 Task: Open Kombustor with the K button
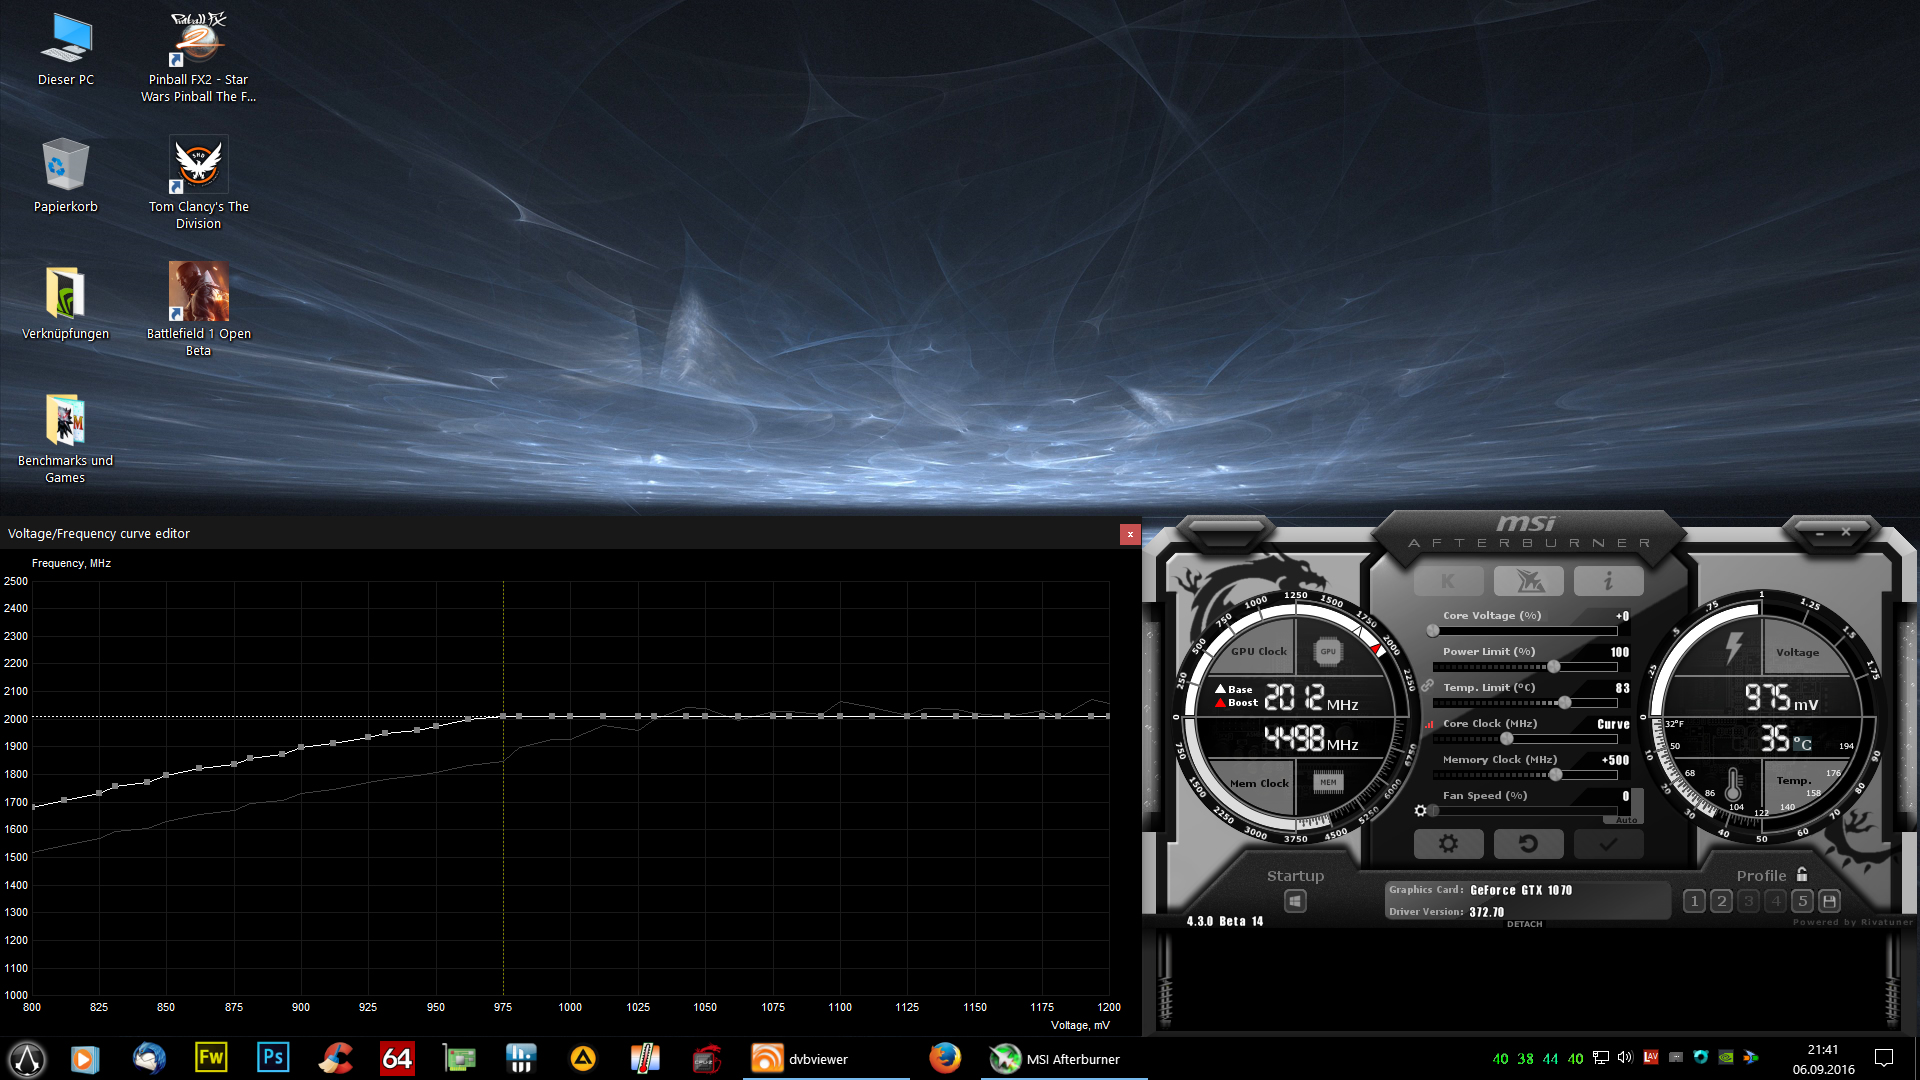click(x=1448, y=581)
